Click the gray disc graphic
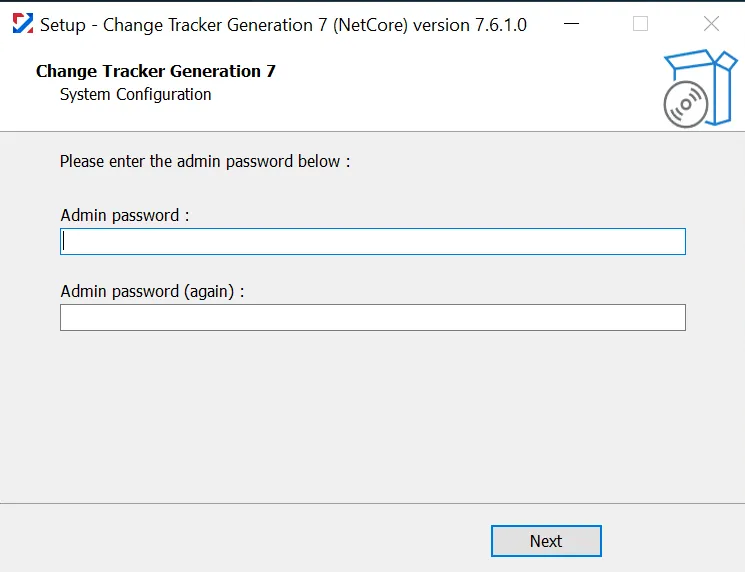Viewport: 745px width, 572px height. (686, 105)
